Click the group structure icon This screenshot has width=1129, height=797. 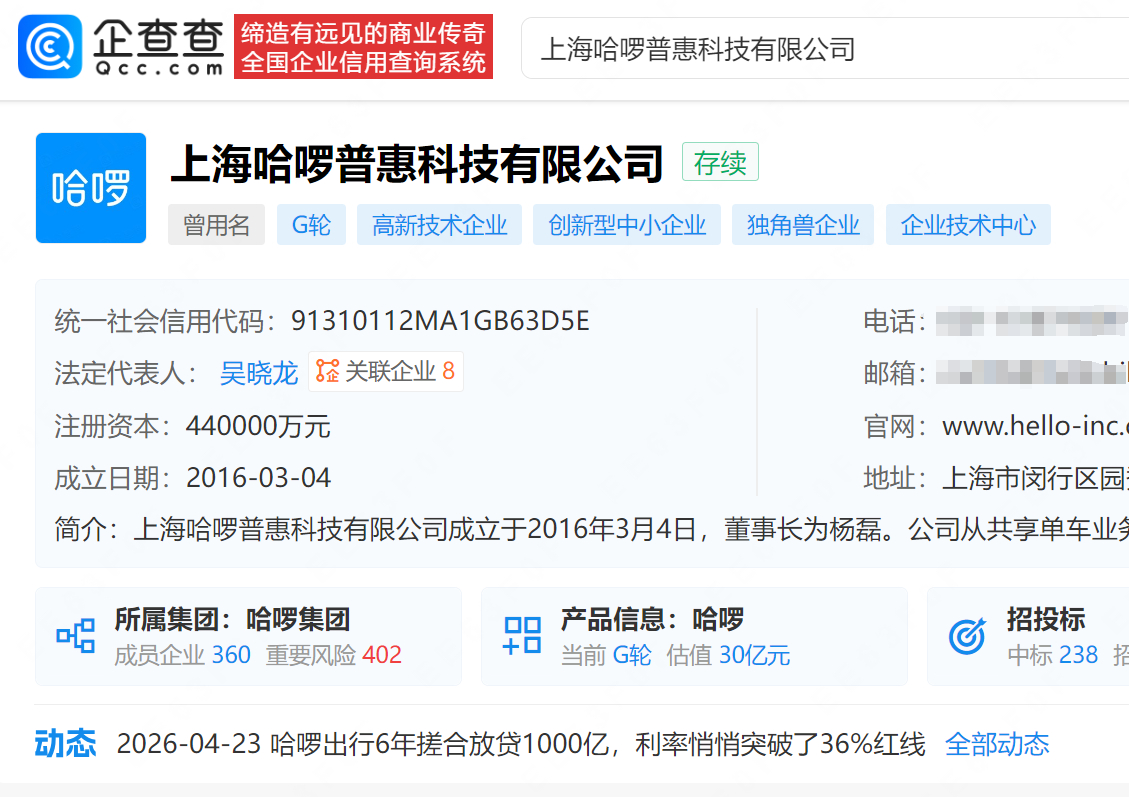coord(76,636)
